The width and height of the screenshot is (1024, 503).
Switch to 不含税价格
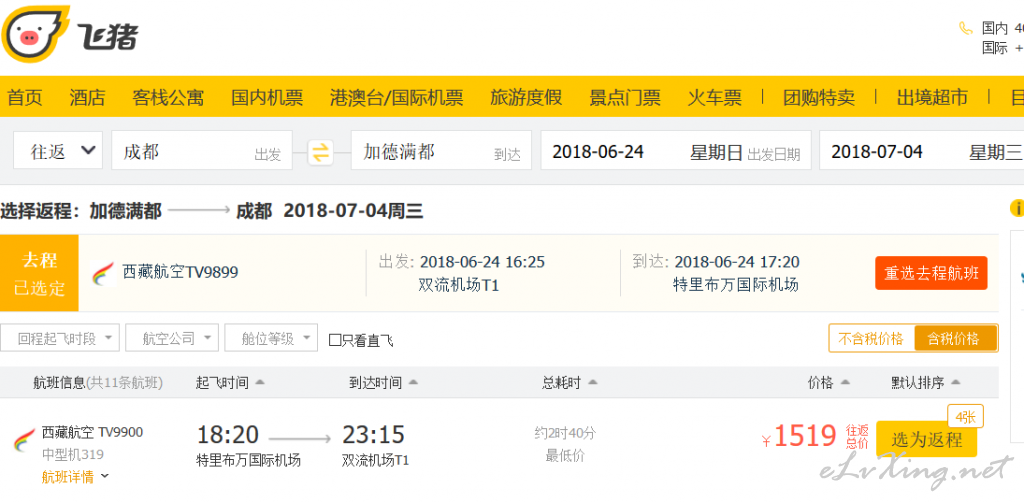871,338
